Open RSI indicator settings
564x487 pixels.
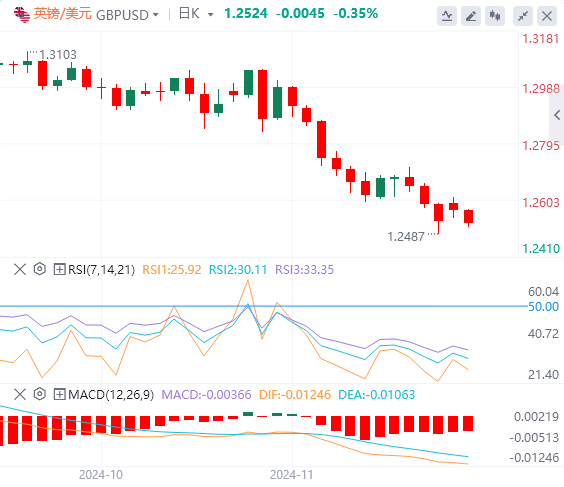(40, 269)
